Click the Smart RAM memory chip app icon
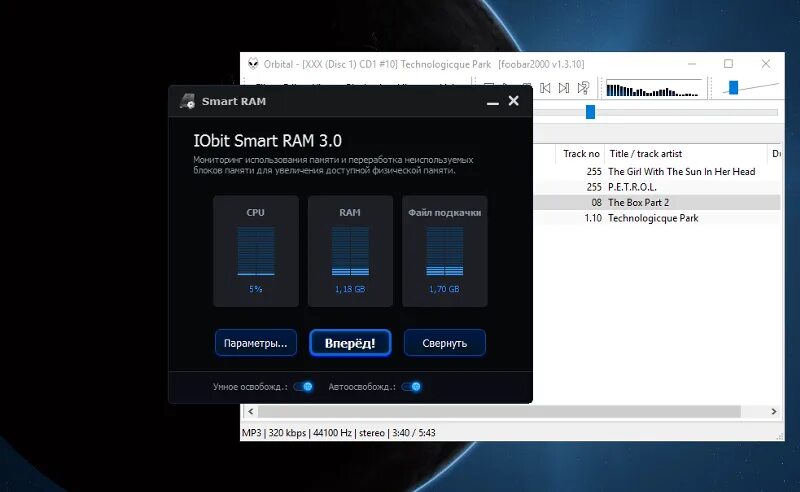 (187, 101)
